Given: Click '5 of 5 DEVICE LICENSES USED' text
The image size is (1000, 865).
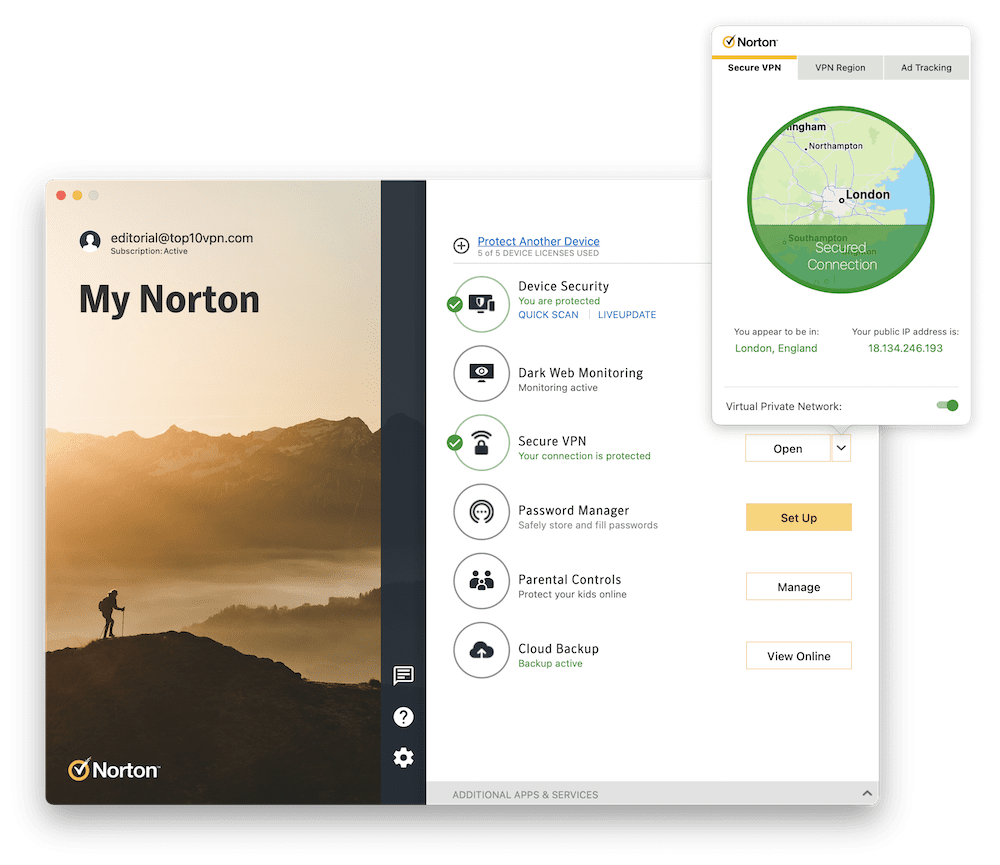Looking at the screenshot, I should click(x=538, y=253).
